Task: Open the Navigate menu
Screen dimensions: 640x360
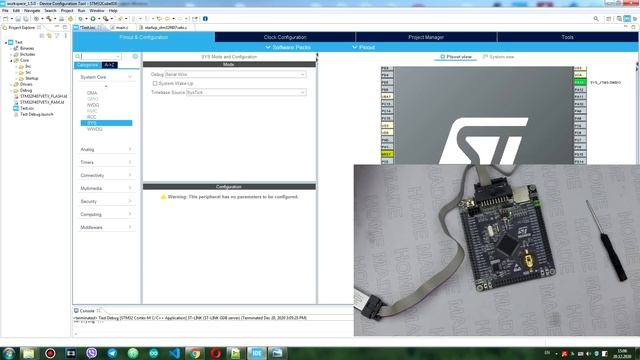Action: pos(32,11)
